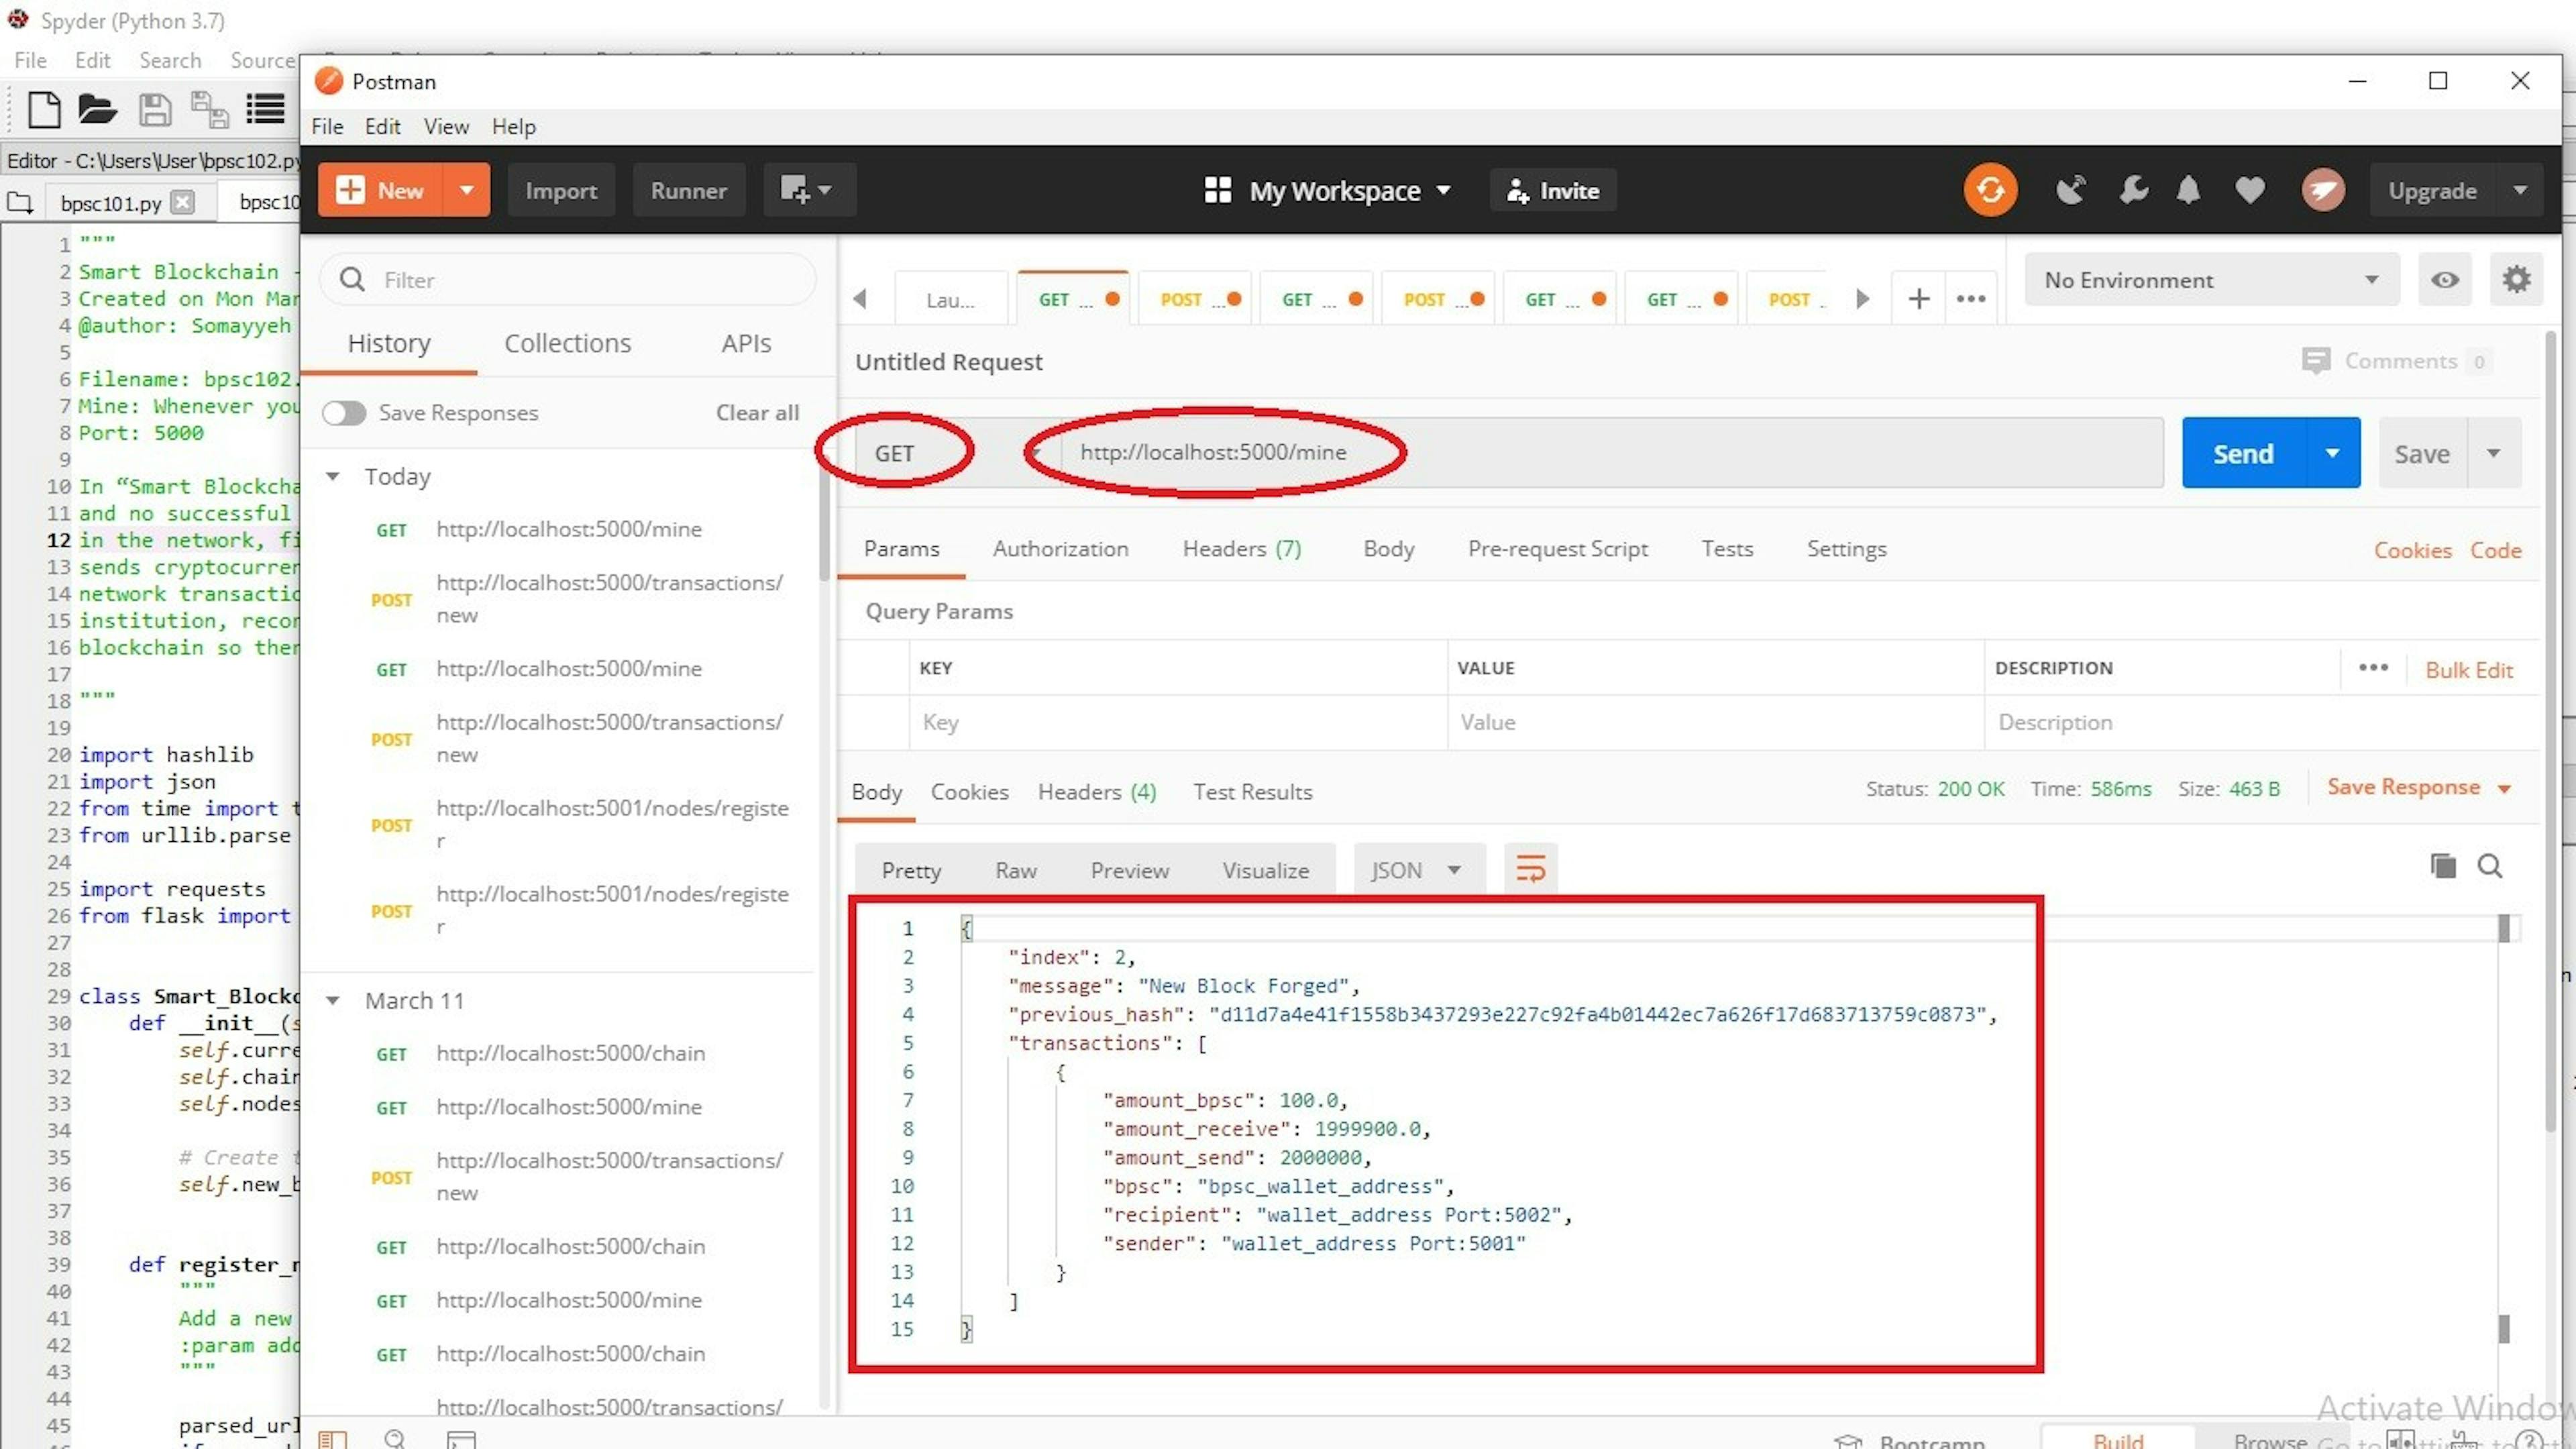Open the tab options three-dots menu
This screenshot has height=1449, width=2576.
(x=1971, y=298)
